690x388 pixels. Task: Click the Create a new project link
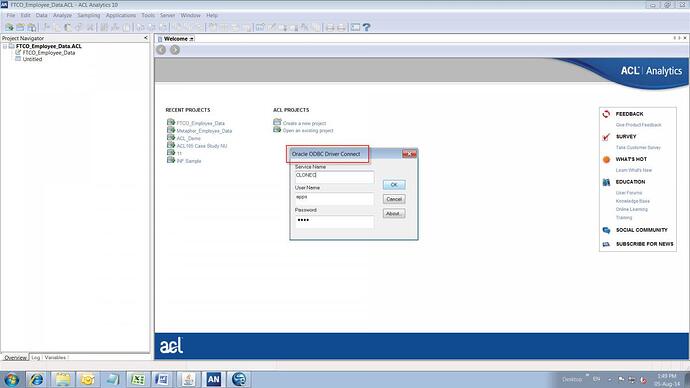pyautogui.click(x=304, y=123)
